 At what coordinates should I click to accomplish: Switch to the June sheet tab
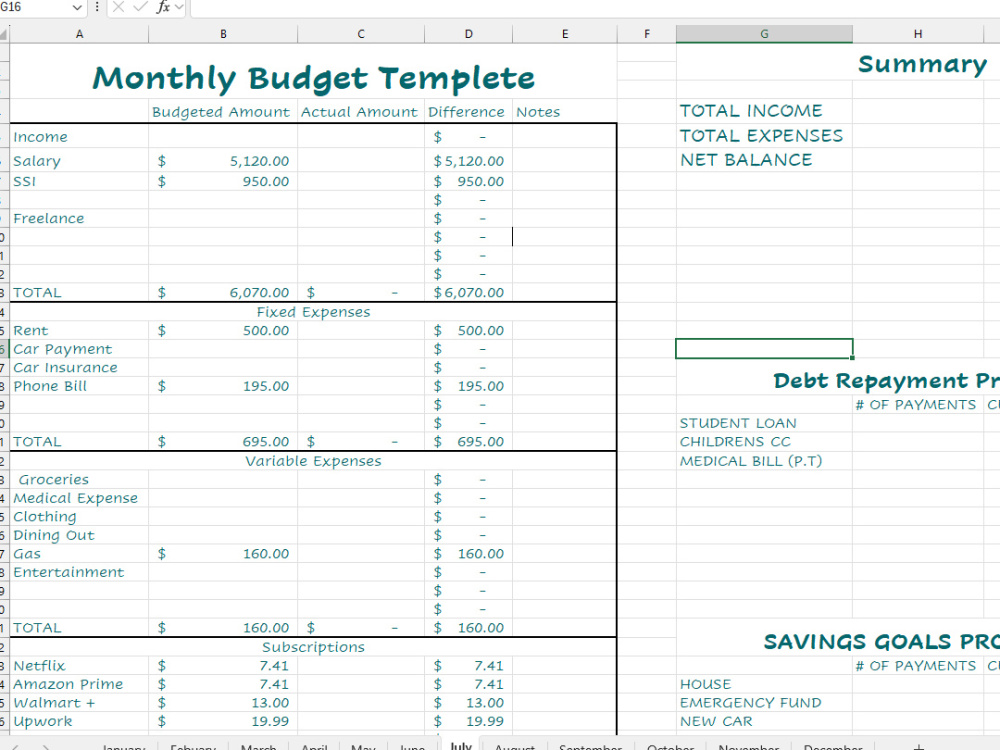[x=412, y=745]
